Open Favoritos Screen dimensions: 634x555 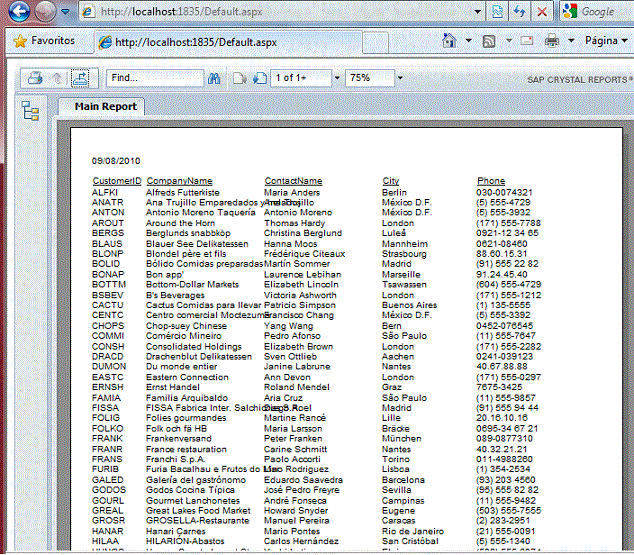(x=43, y=41)
